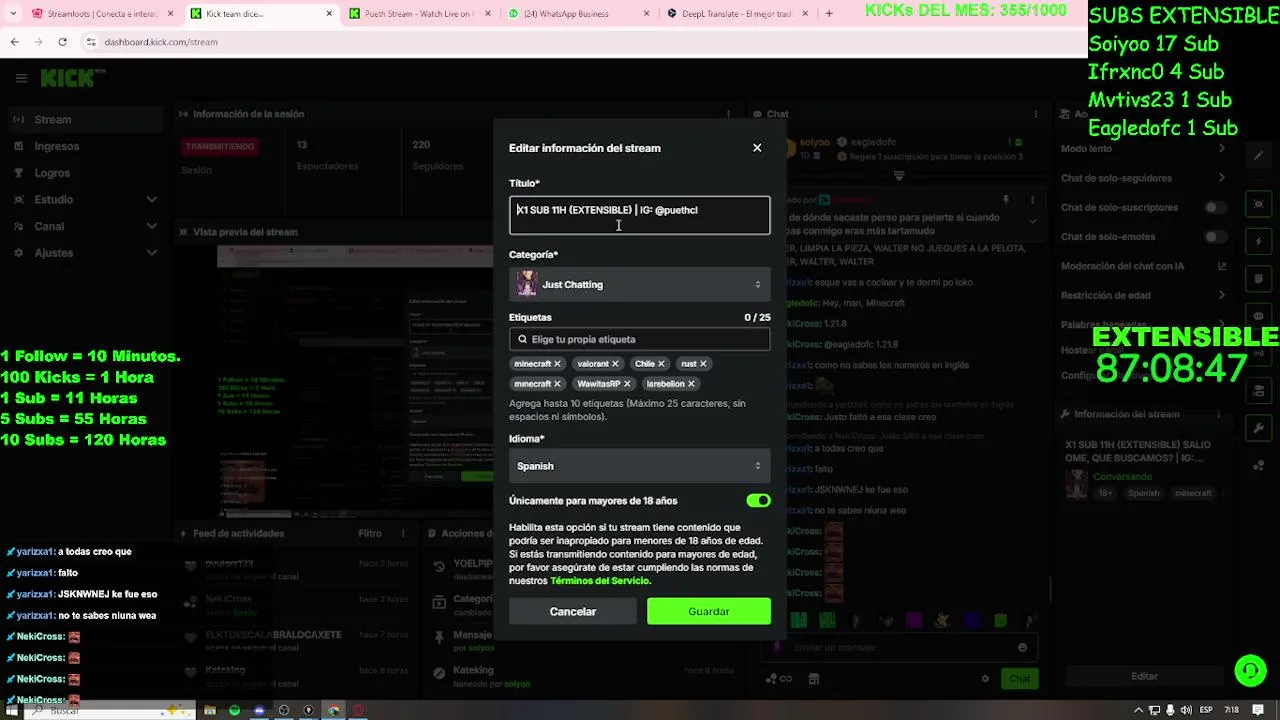Click the green Guardar button

[708, 611]
